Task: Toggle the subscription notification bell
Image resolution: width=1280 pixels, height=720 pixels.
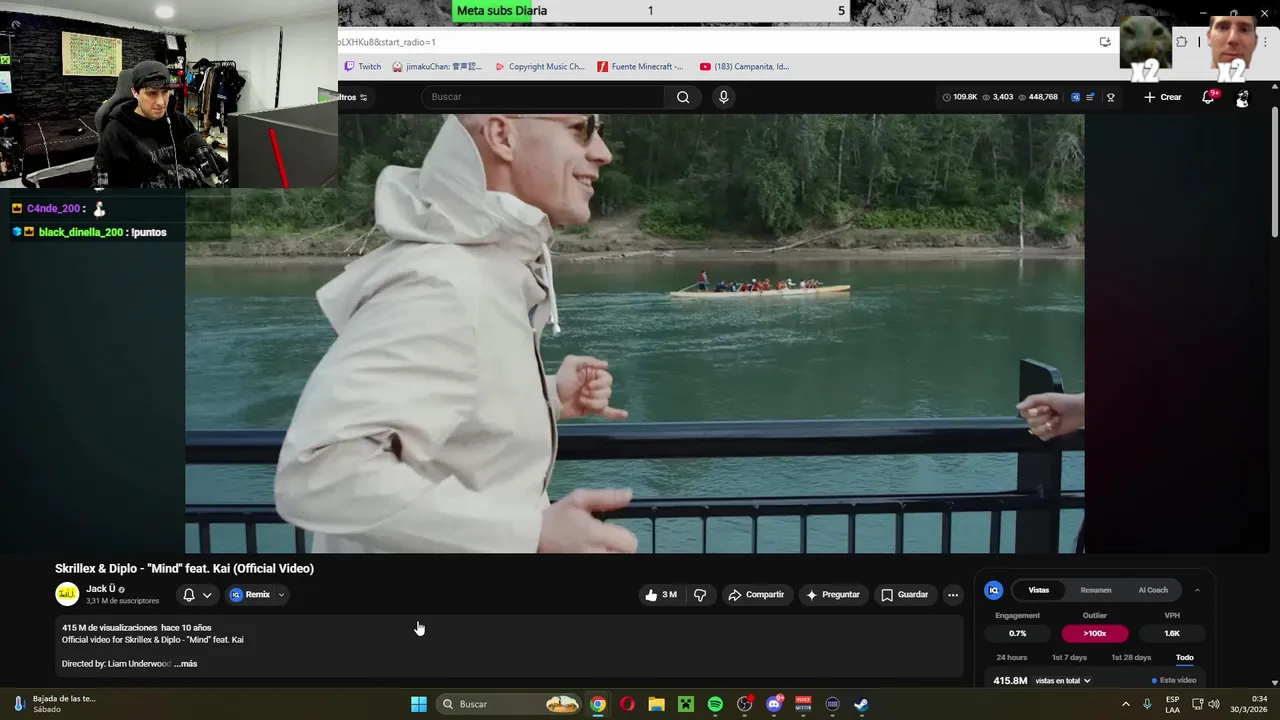Action: (x=188, y=594)
